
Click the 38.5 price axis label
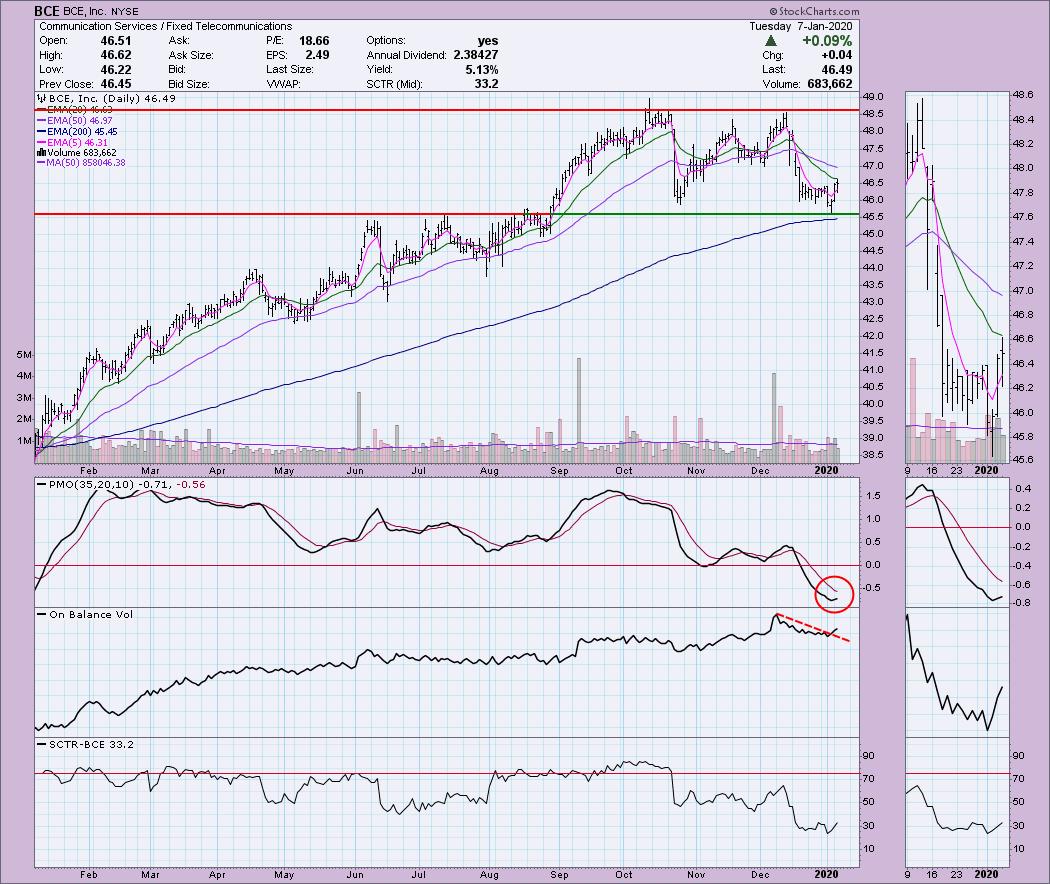(x=873, y=455)
